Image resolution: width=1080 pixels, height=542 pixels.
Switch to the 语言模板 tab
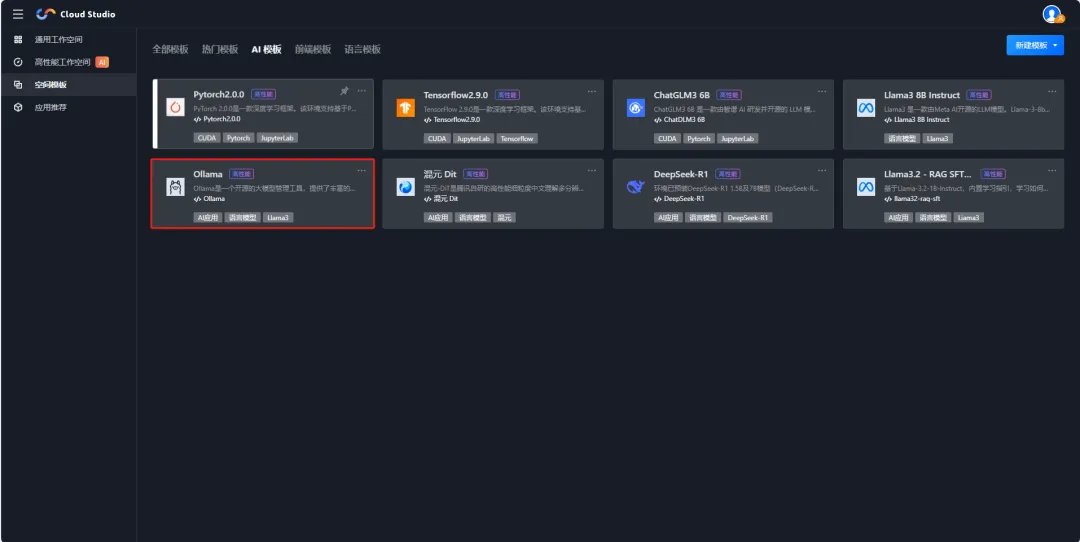pyautogui.click(x=362, y=50)
